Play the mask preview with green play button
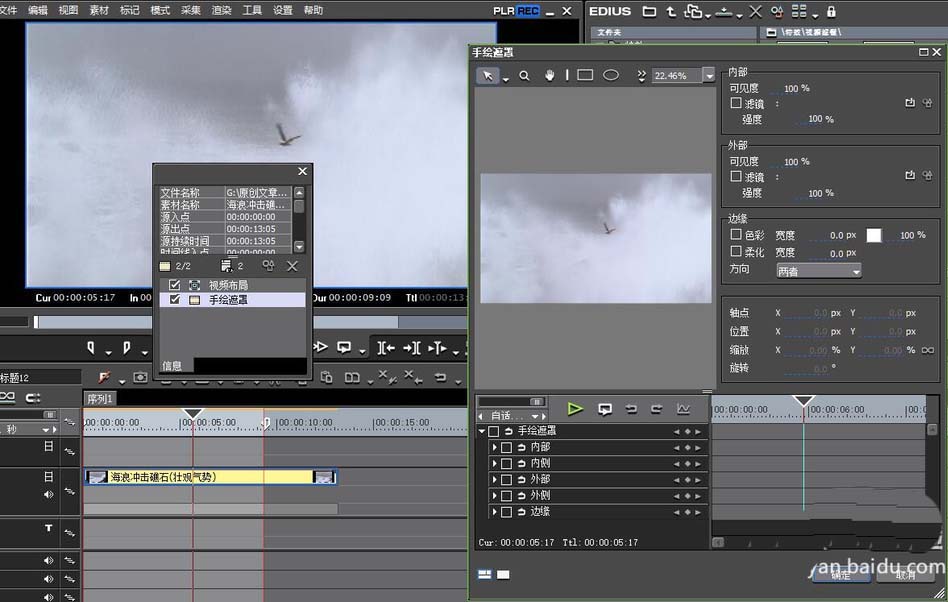948x602 pixels. point(575,409)
